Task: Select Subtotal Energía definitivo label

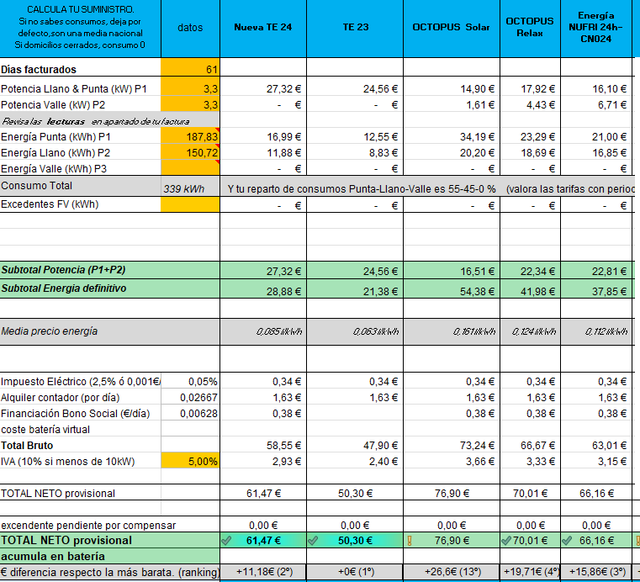Action: pos(64,288)
